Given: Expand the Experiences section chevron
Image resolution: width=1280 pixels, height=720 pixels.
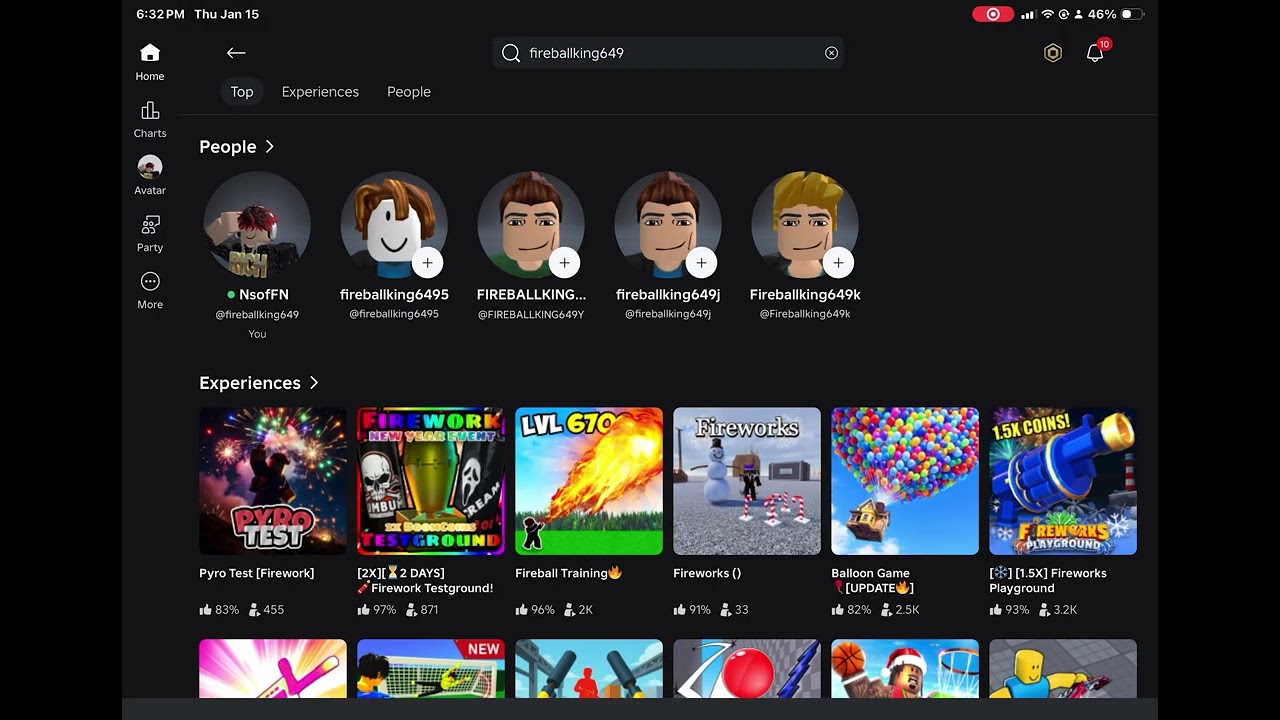Looking at the screenshot, I should point(314,383).
